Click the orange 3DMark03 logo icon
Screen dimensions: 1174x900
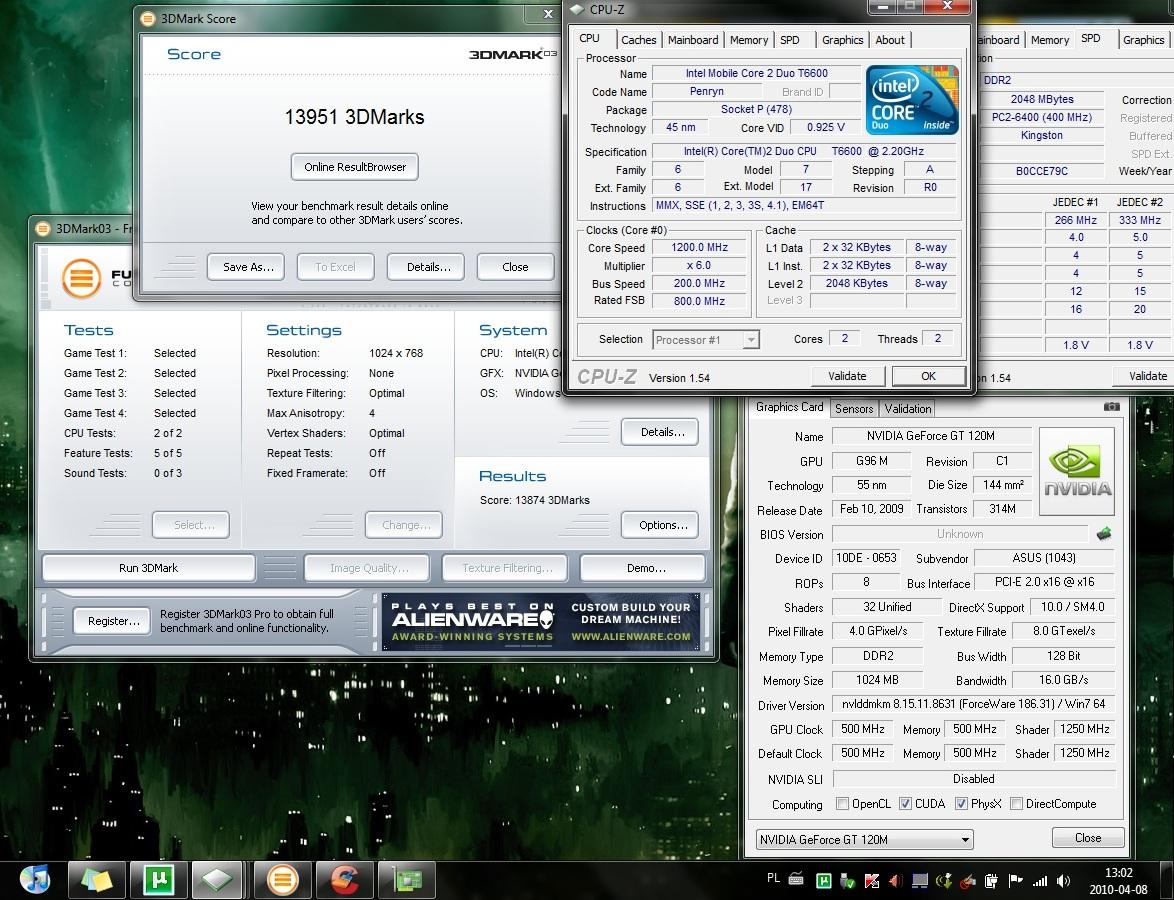tap(81, 279)
